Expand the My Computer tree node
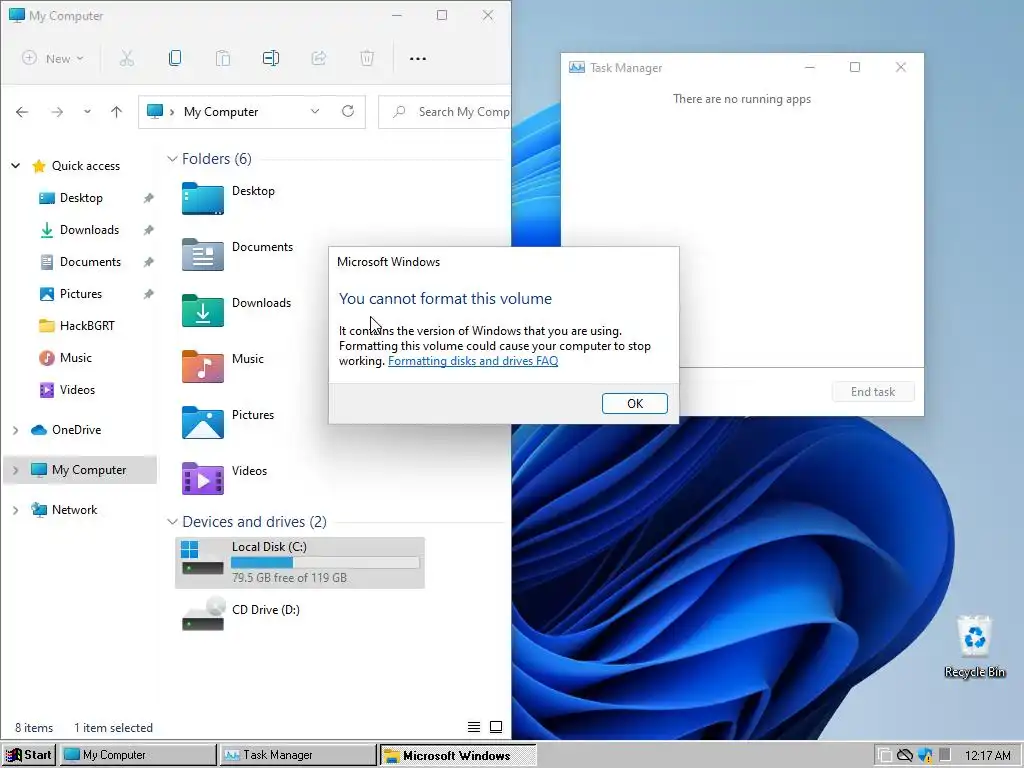The image size is (1024, 768). point(16,470)
